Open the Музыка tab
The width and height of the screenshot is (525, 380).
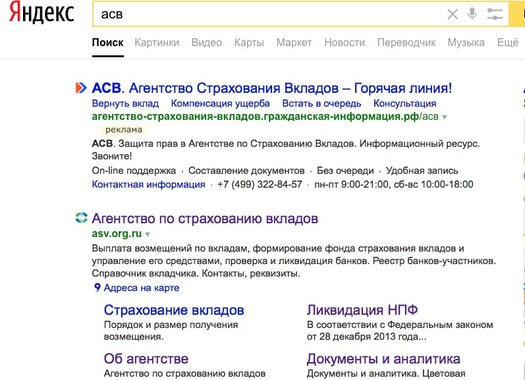[x=466, y=43]
